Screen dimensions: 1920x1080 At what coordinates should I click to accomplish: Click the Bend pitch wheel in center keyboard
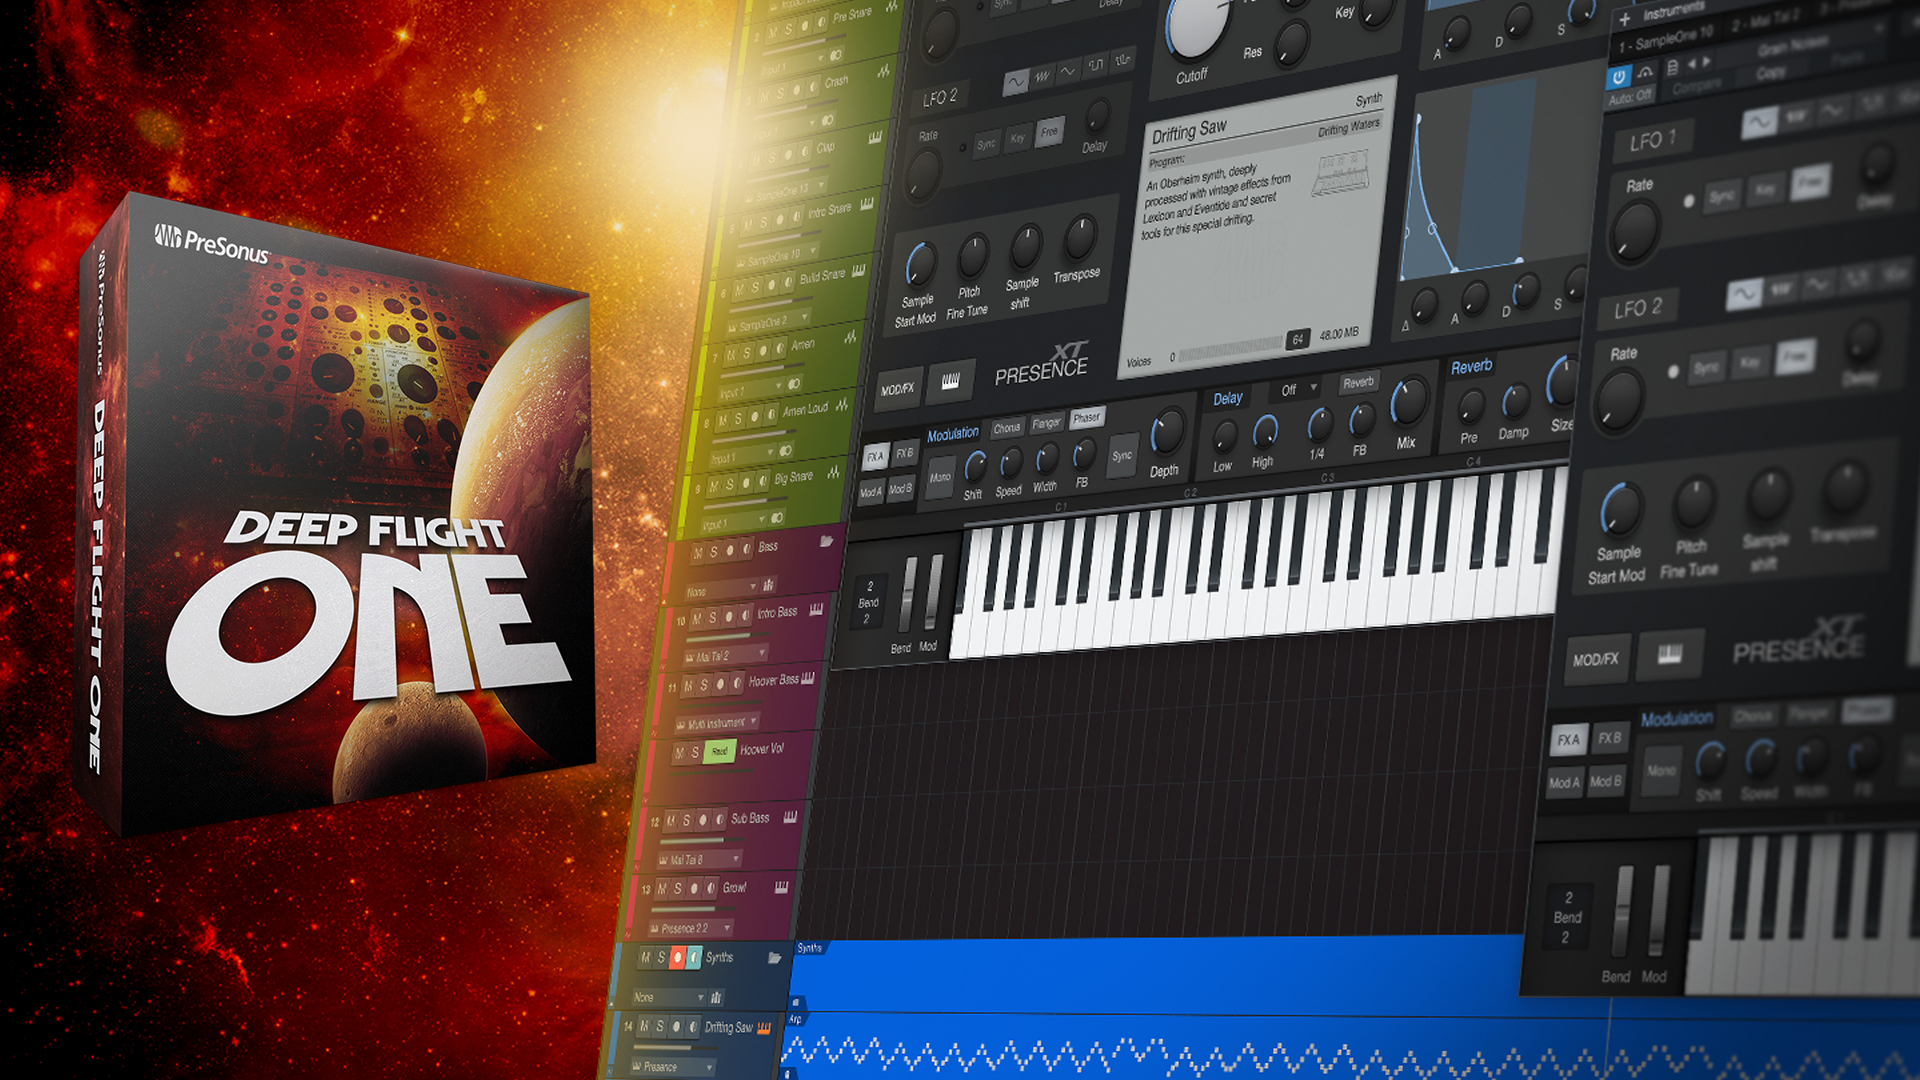pyautogui.click(x=908, y=595)
